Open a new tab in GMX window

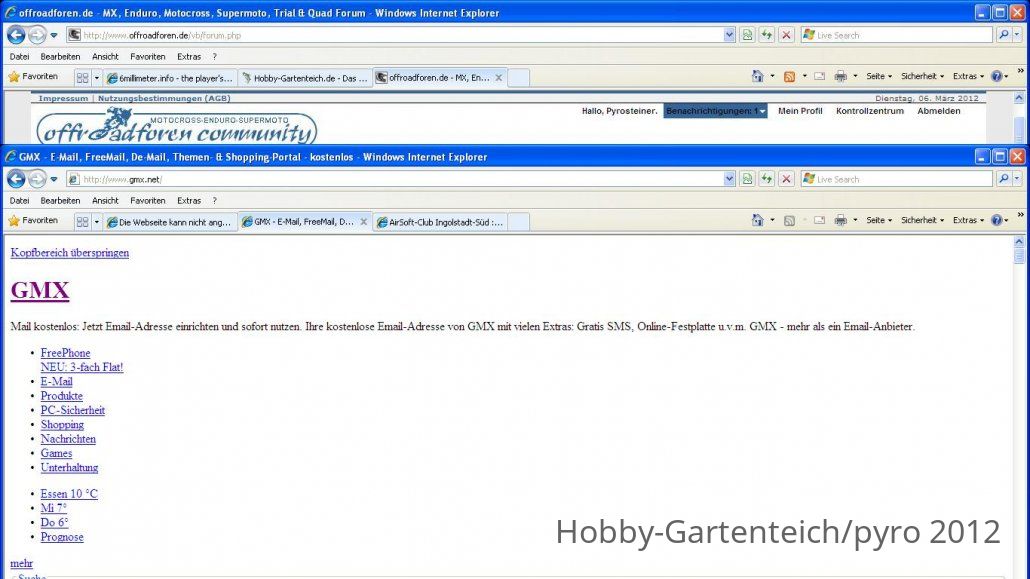(x=518, y=222)
